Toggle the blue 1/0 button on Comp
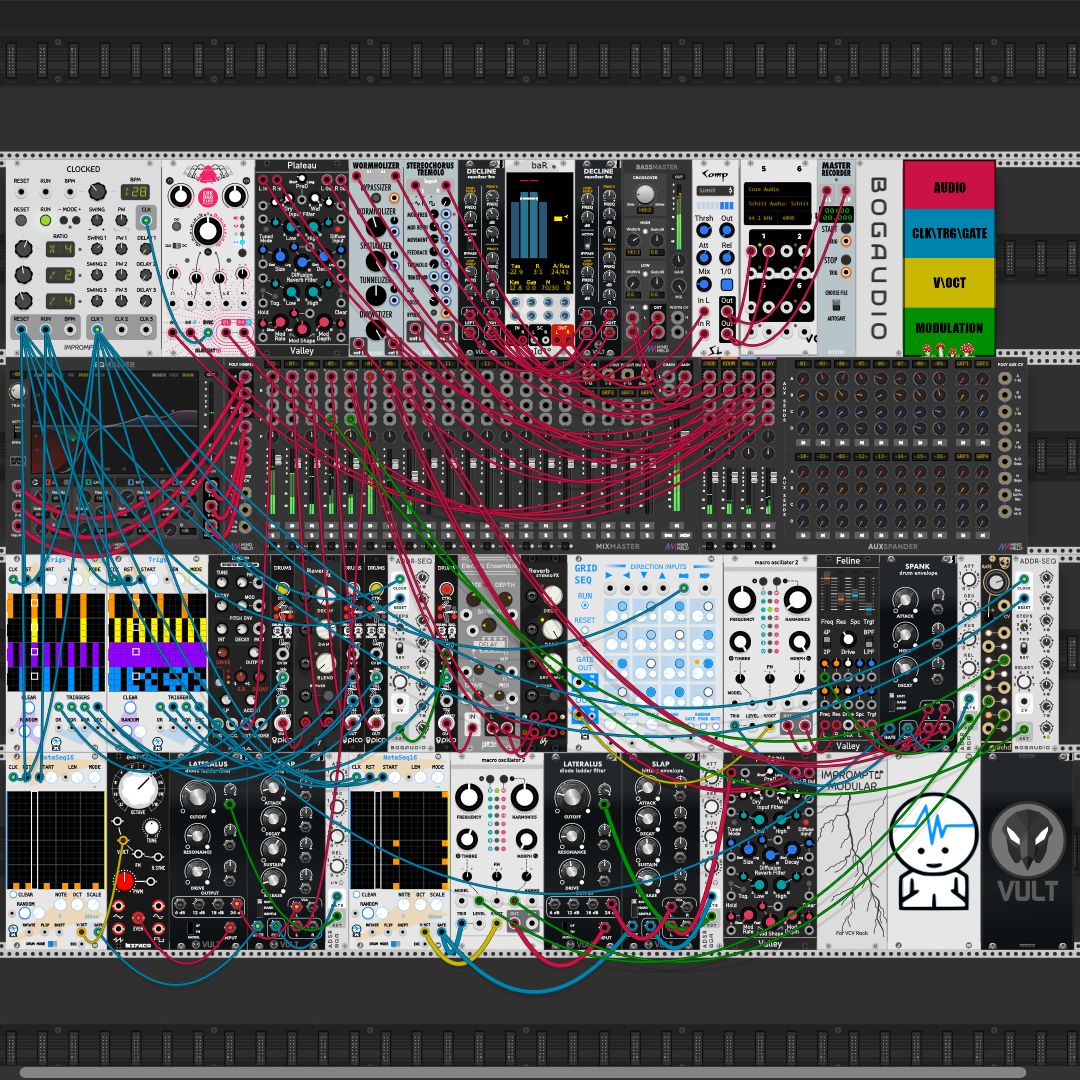 727,284
